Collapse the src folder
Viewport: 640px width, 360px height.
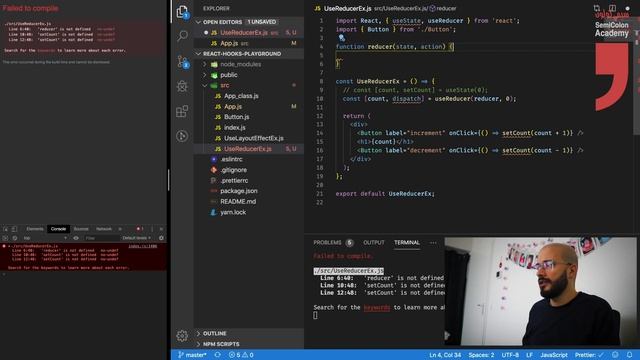(249, 85)
